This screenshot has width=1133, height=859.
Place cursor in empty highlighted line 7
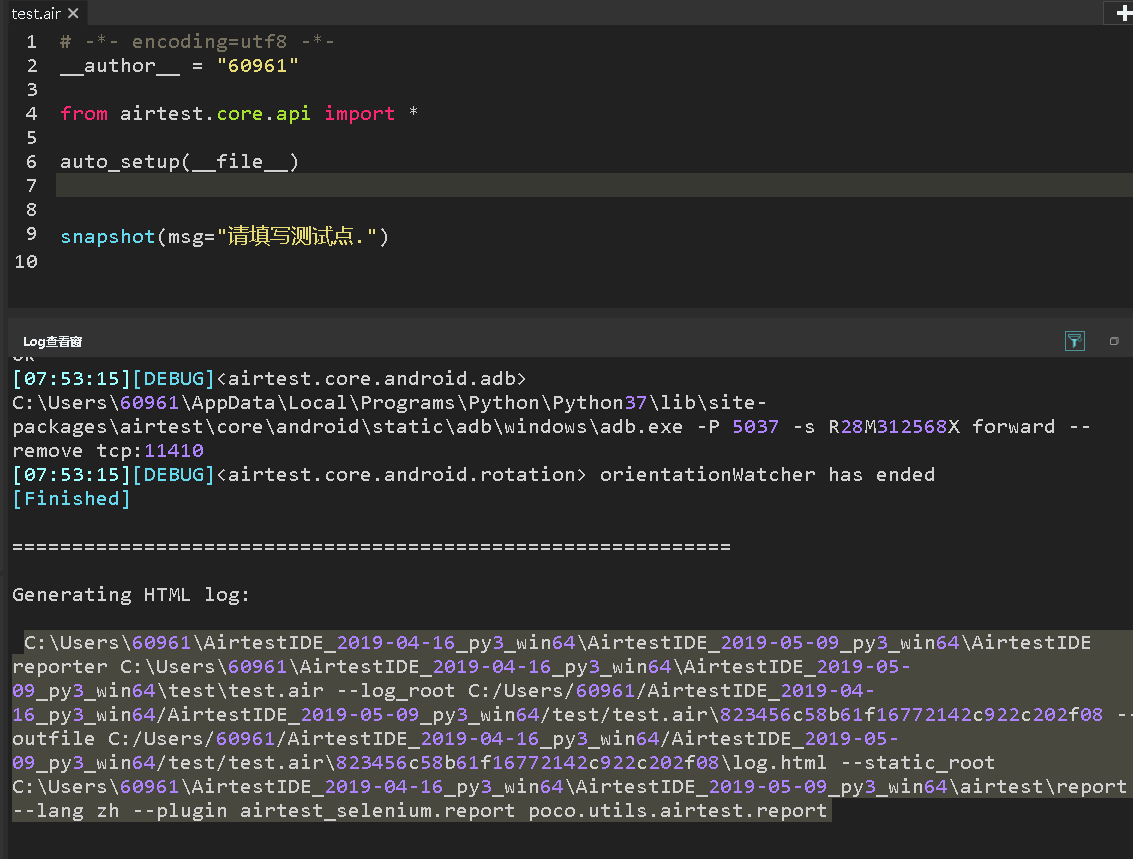coord(594,185)
